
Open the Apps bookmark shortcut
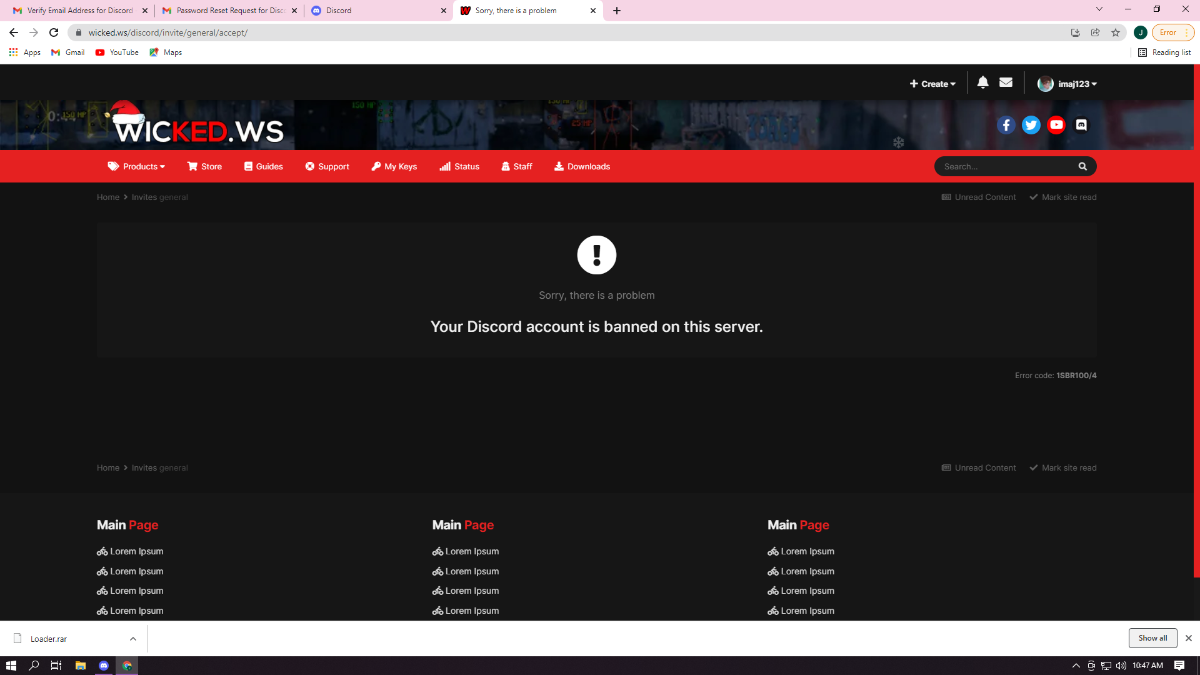(x=25, y=52)
